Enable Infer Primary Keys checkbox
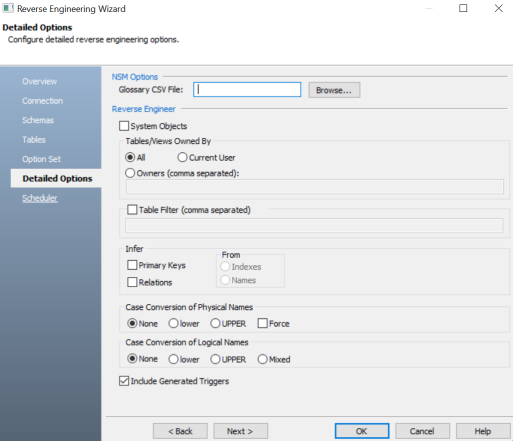 point(132,265)
